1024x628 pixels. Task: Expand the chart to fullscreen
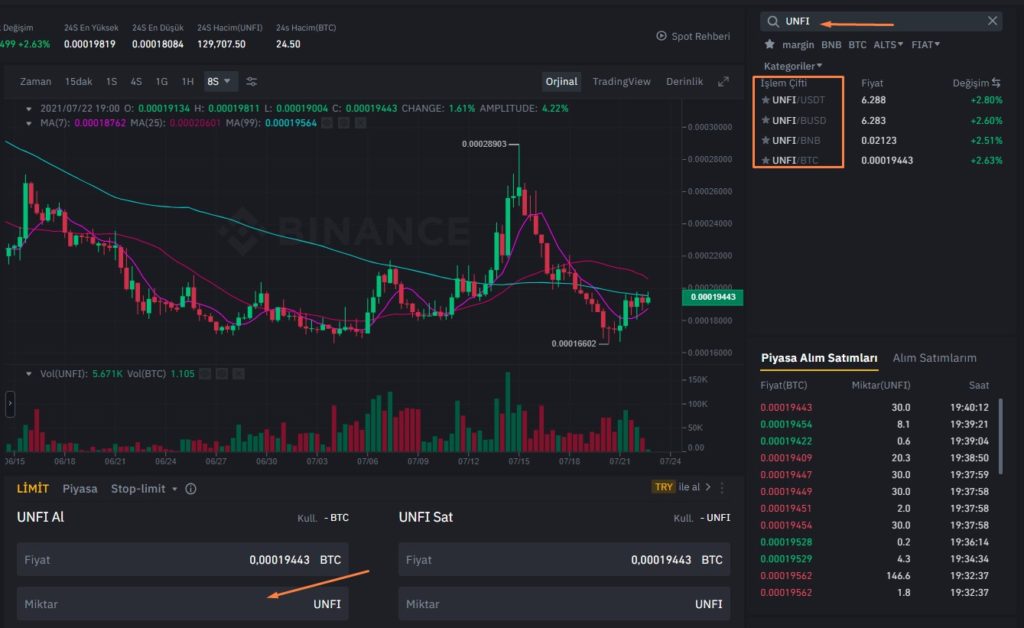723,82
